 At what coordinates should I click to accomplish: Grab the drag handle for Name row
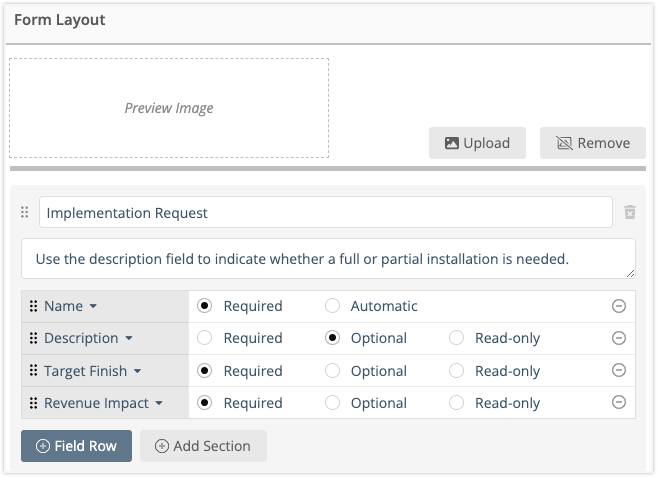coord(33,306)
